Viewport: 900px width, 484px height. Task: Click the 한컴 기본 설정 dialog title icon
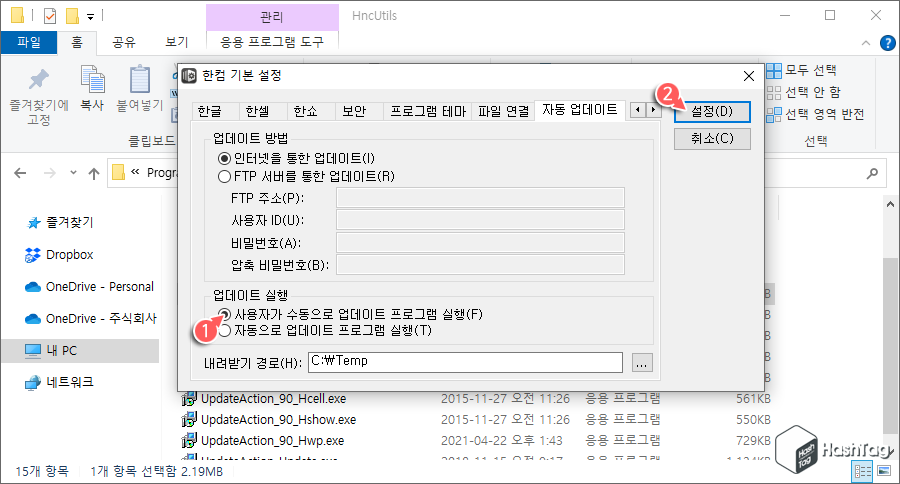189,75
